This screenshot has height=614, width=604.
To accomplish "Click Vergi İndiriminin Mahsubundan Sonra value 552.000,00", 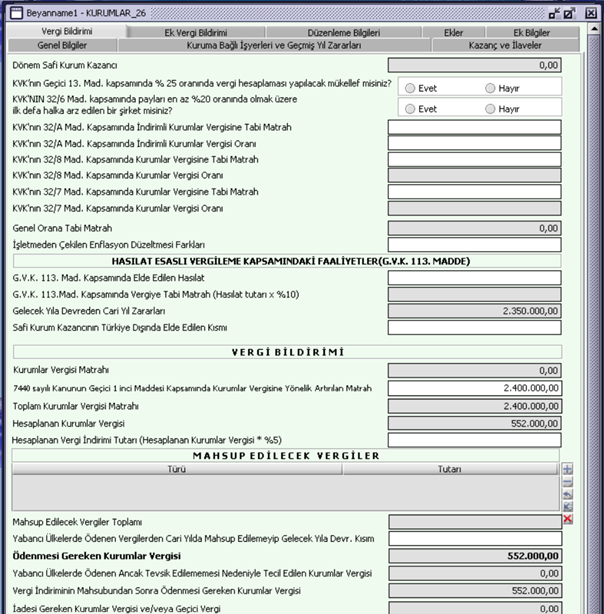I will click(475, 591).
